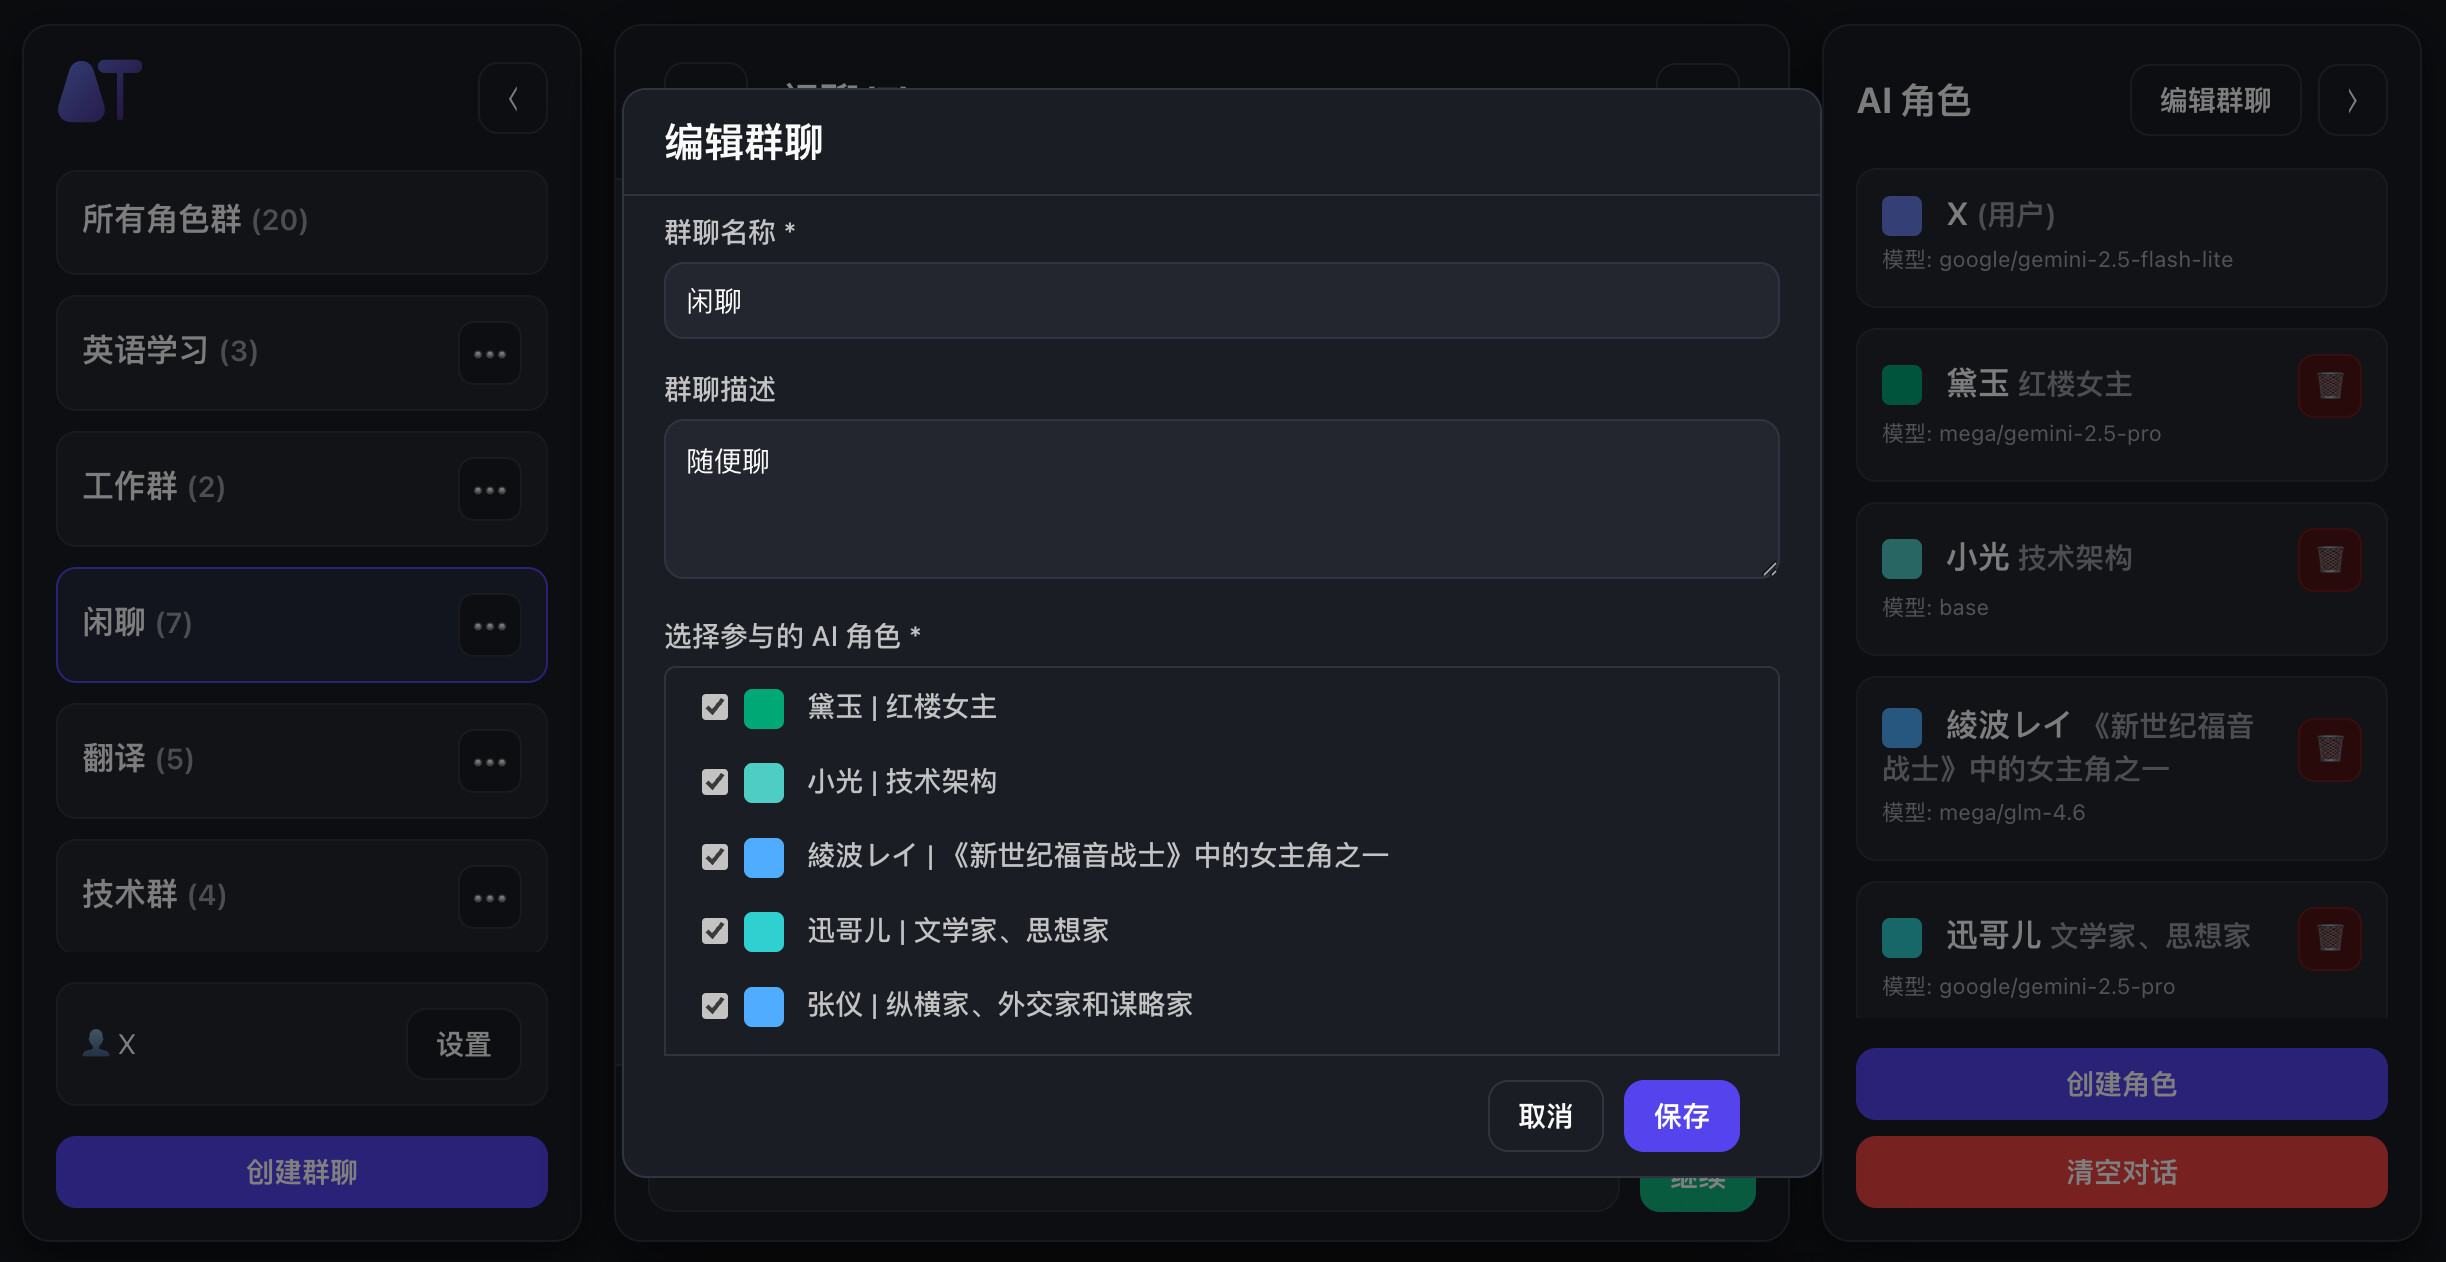Focus the 群聊名称 input field
This screenshot has height=1262, width=2446.
(1221, 301)
